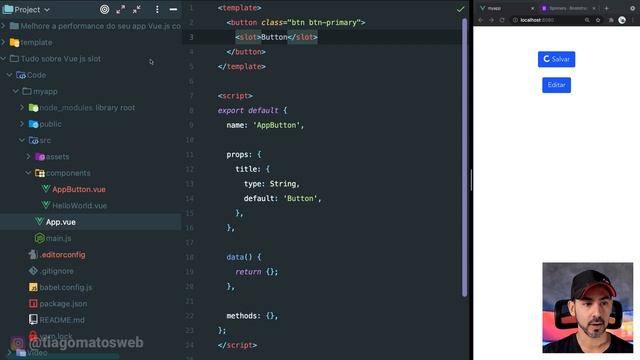Click the zoom magnifier icon in address bar
This screenshot has width=640, height=360.
(x=587, y=20)
